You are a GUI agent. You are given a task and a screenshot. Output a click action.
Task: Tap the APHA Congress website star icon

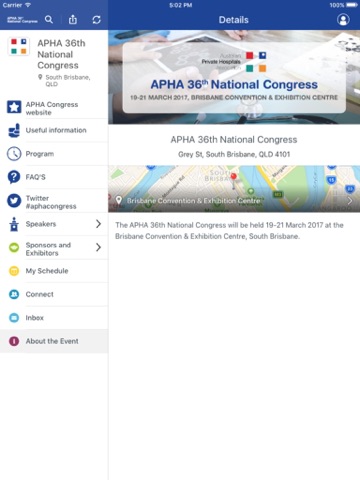click(x=14, y=107)
